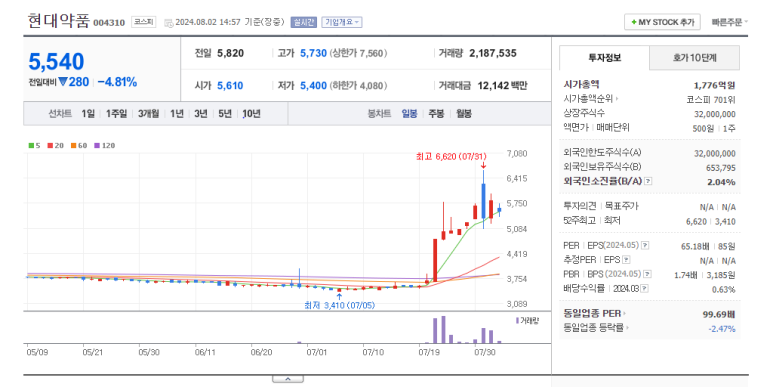The height and width of the screenshot is (387, 773).
Task: Click the 실시간 badge
Action: pos(303,22)
